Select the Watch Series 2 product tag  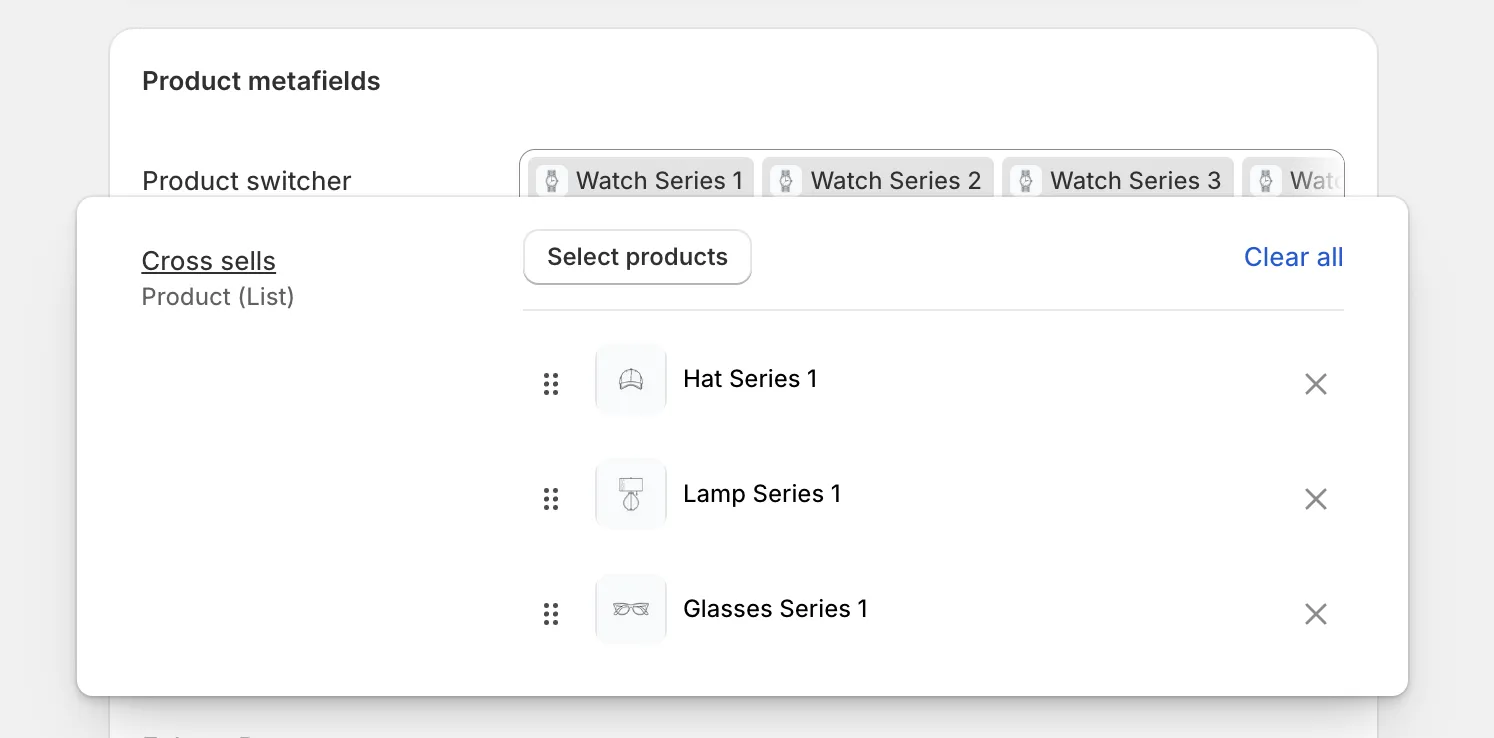877,180
